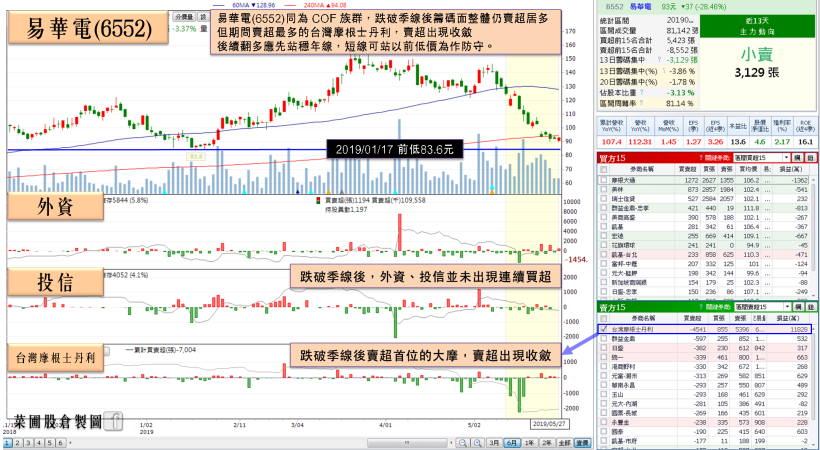
Task: Click help icon next to 佔股本比重
Action: [642, 92]
